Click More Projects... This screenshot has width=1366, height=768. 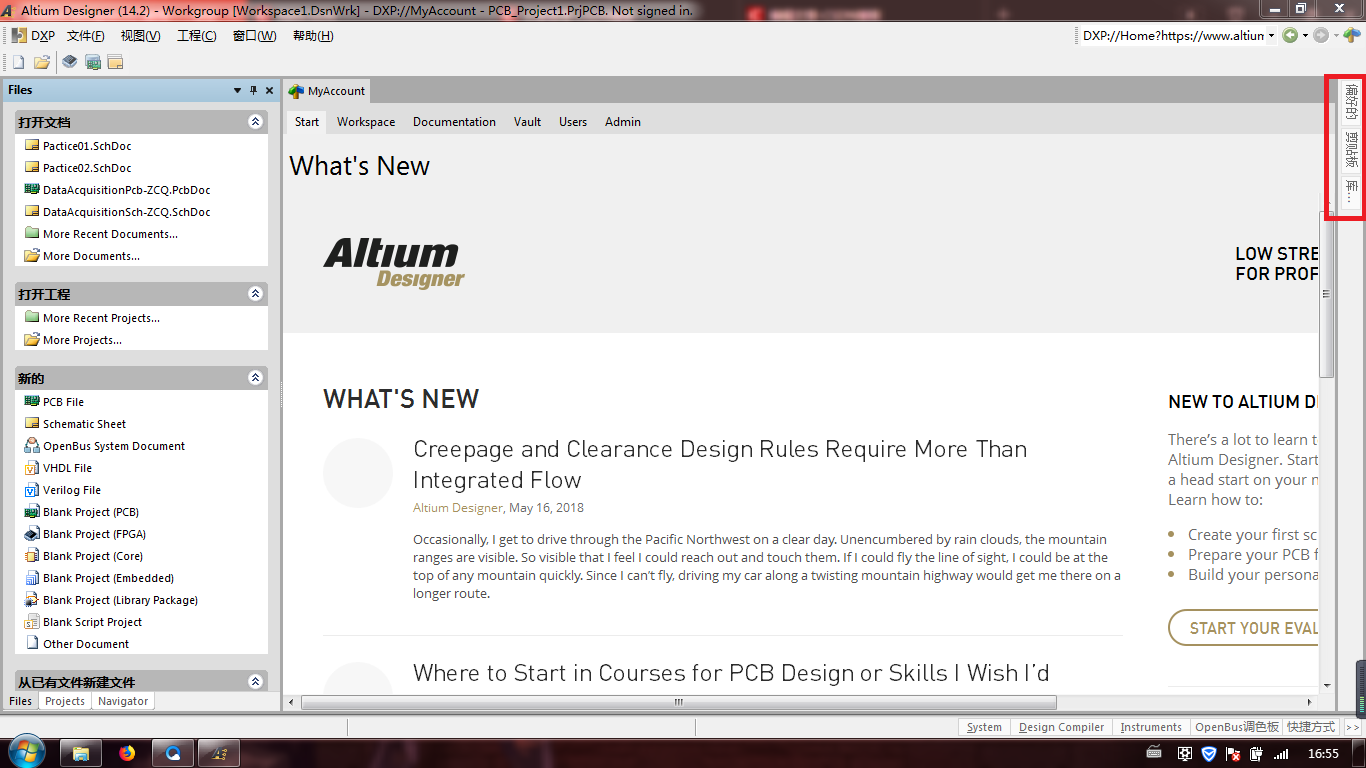[x=82, y=340]
